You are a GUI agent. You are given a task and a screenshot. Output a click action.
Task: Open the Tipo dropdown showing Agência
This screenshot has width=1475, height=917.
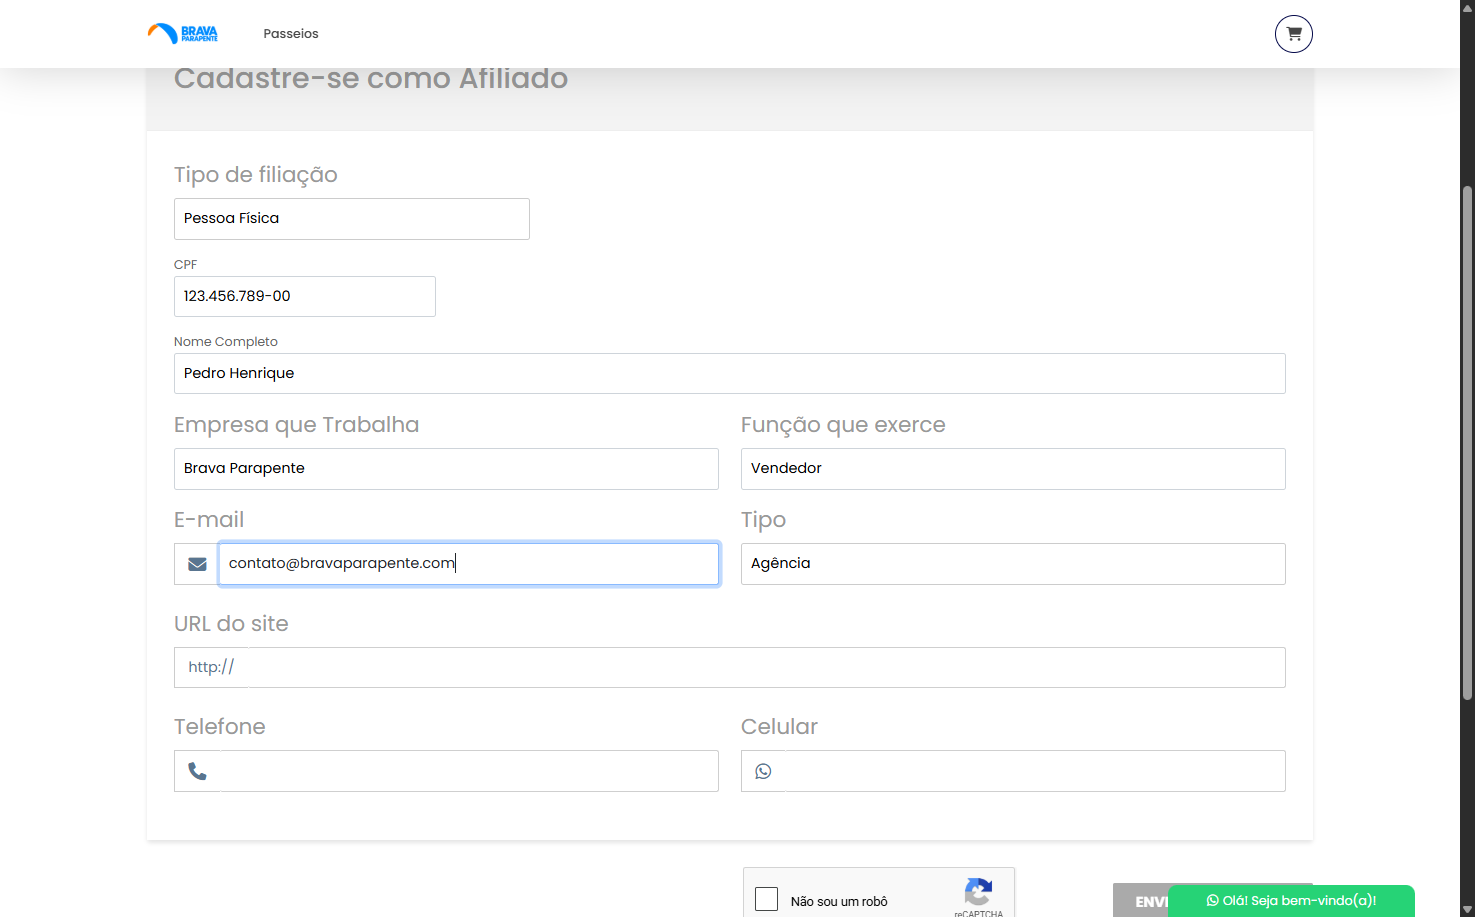coord(1013,564)
